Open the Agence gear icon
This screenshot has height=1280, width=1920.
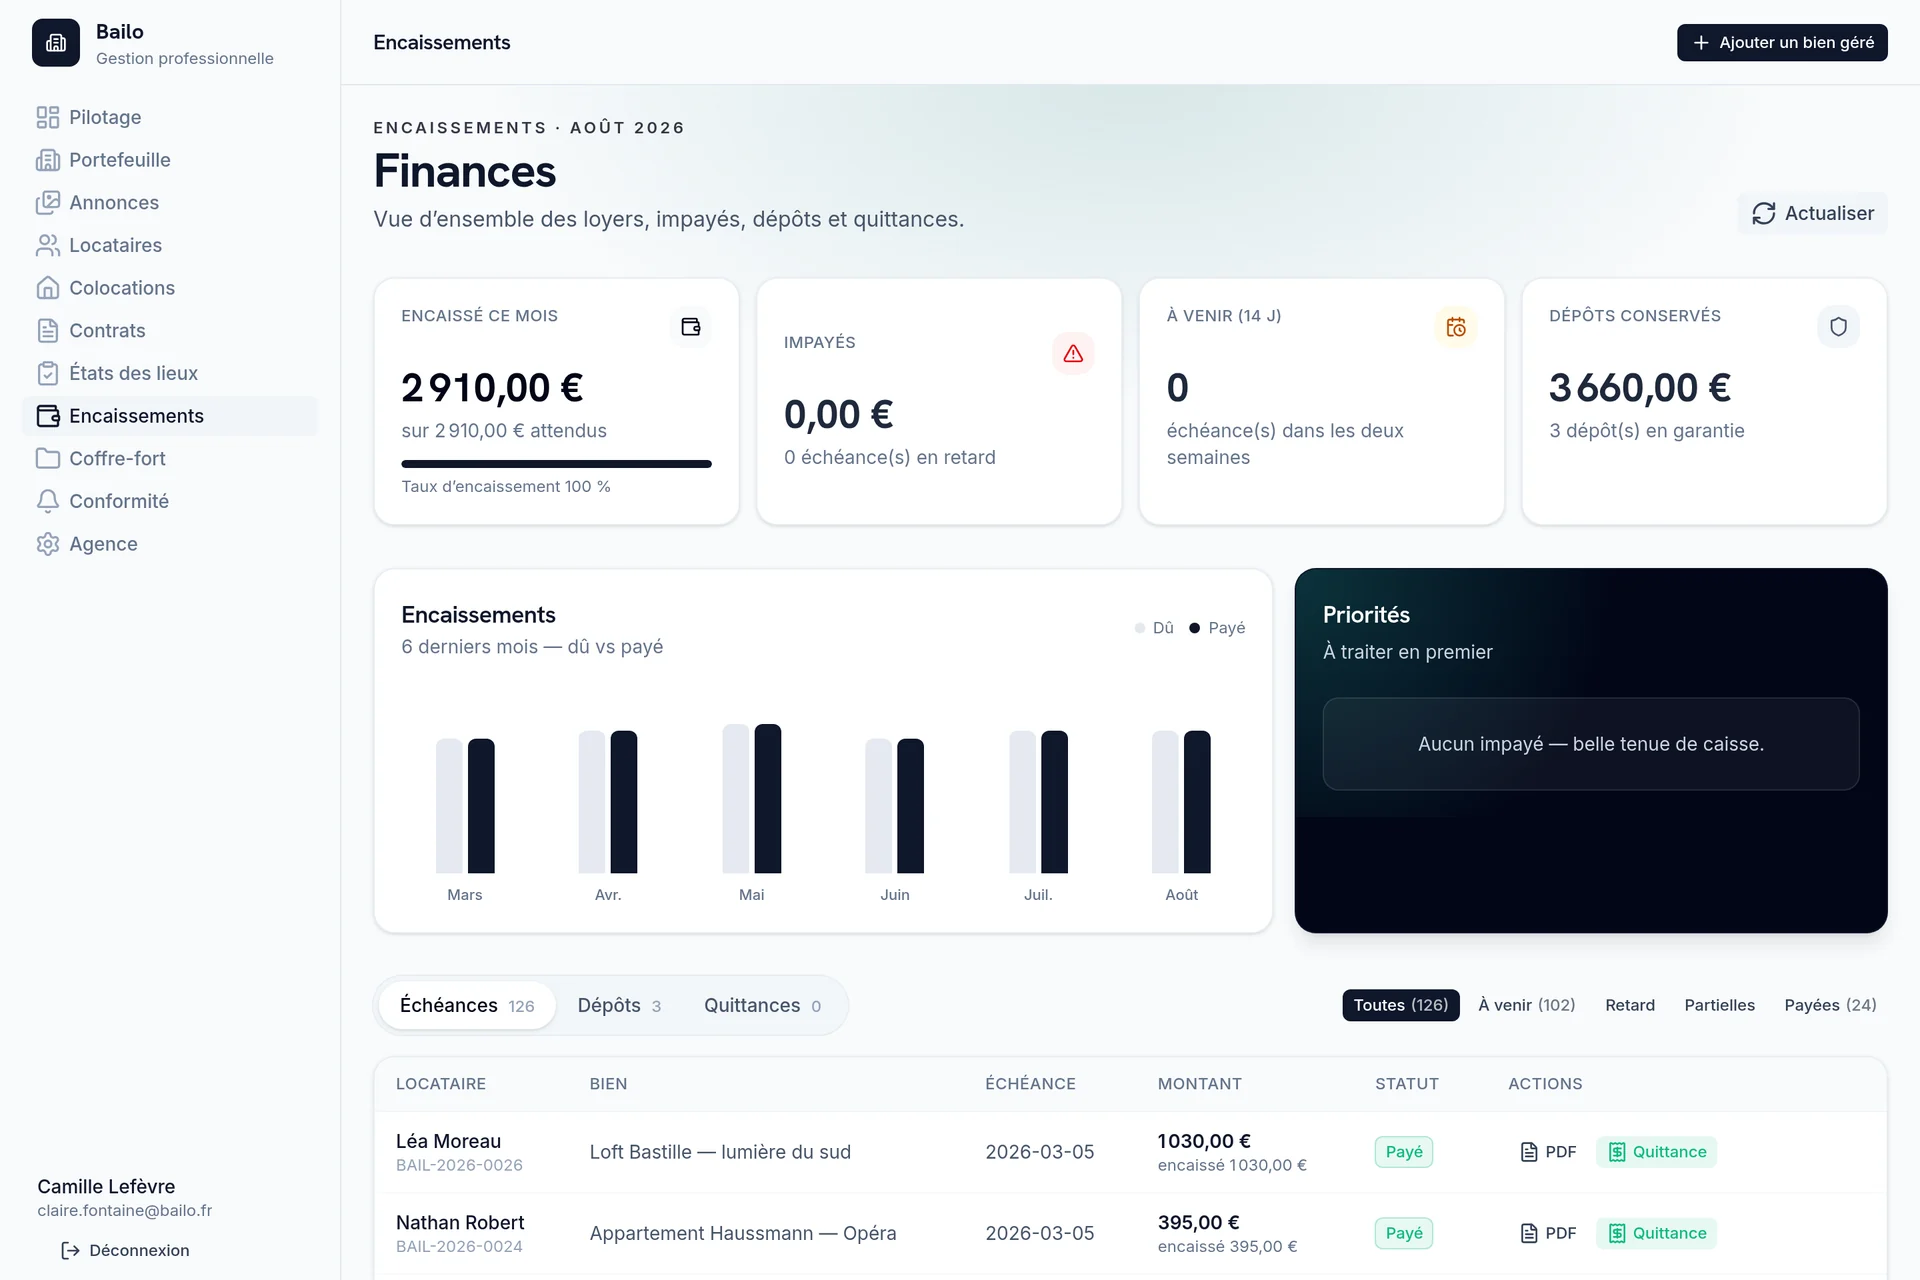[48, 544]
